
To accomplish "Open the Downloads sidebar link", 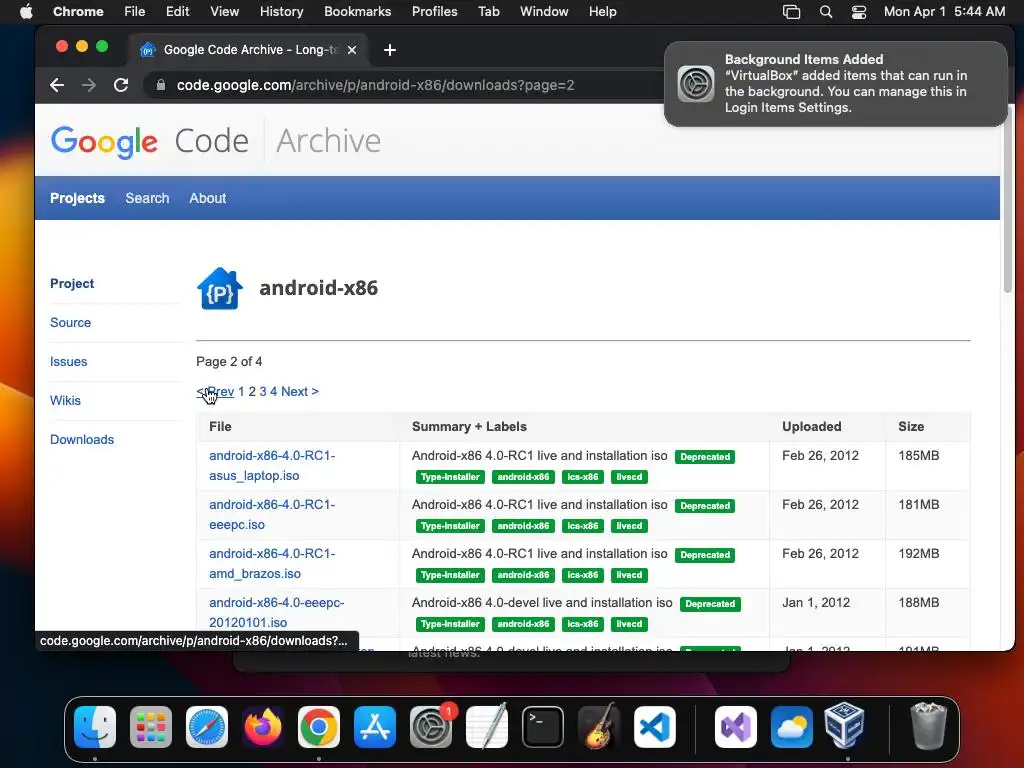I will coord(82,440).
